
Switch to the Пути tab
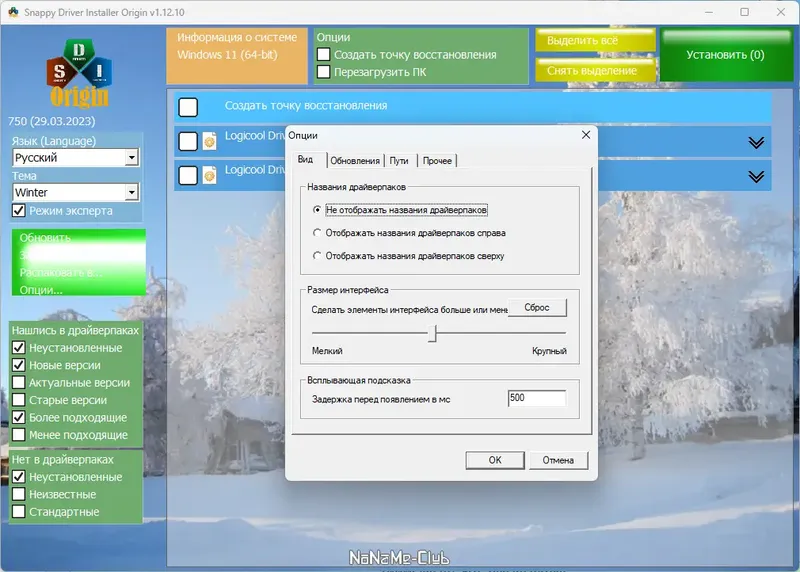399,161
